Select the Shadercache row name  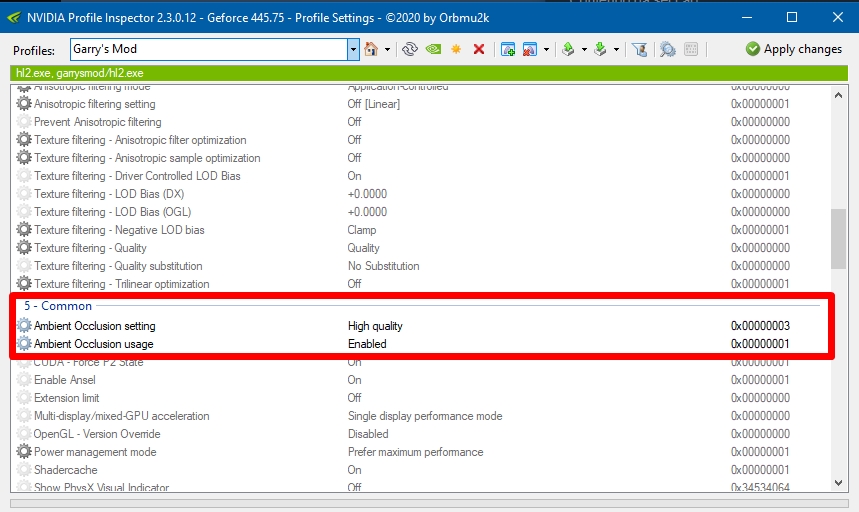pos(66,470)
